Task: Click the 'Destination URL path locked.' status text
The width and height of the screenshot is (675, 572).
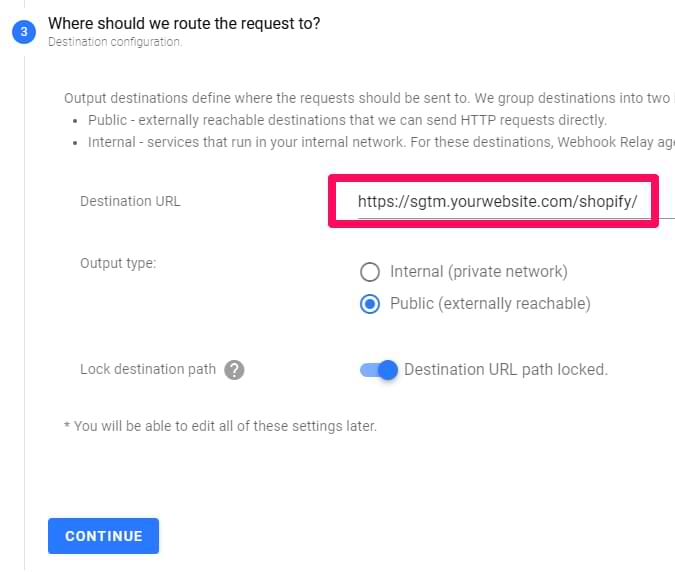Action: point(506,370)
